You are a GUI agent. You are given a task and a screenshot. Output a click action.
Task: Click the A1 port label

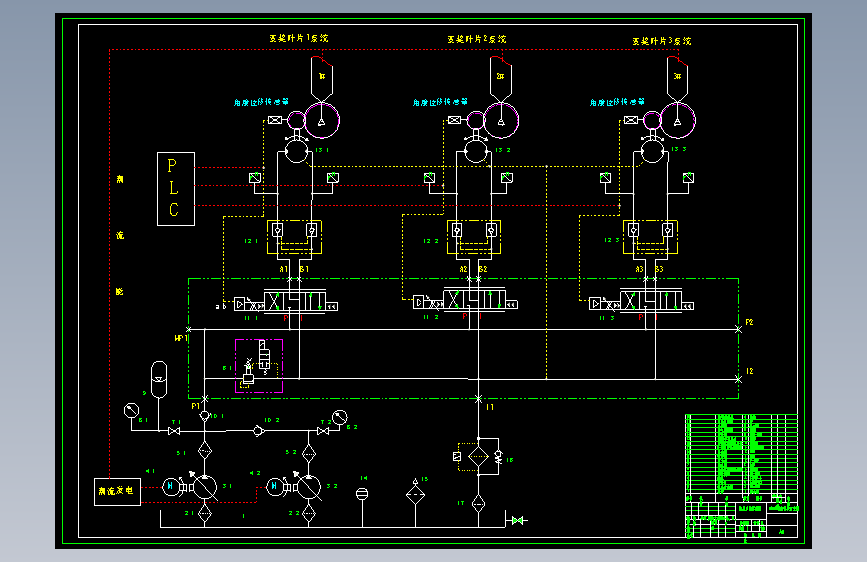pyautogui.click(x=284, y=269)
